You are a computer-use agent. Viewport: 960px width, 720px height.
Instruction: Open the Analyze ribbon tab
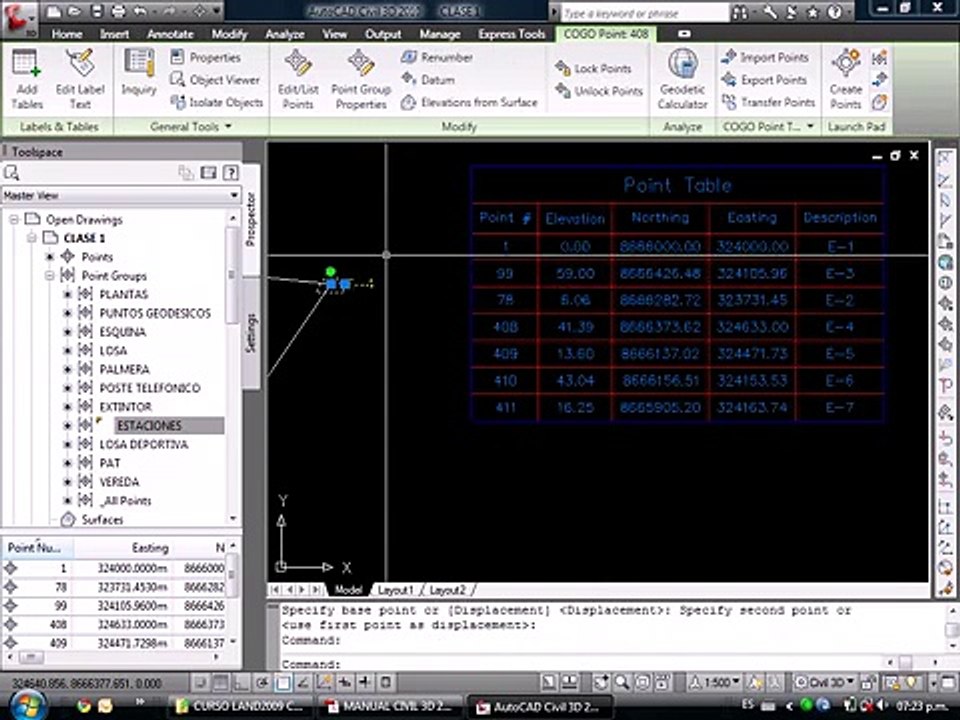point(285,34)
